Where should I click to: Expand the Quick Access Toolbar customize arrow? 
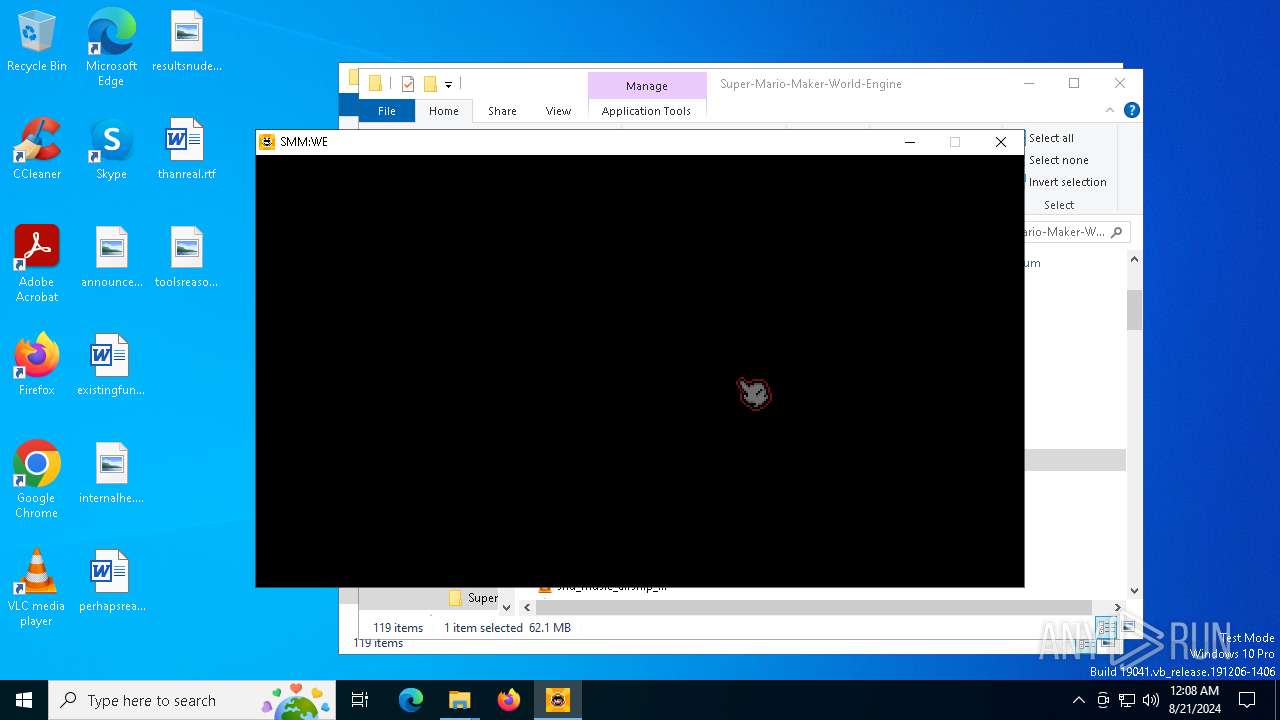[x=448, y=84]
